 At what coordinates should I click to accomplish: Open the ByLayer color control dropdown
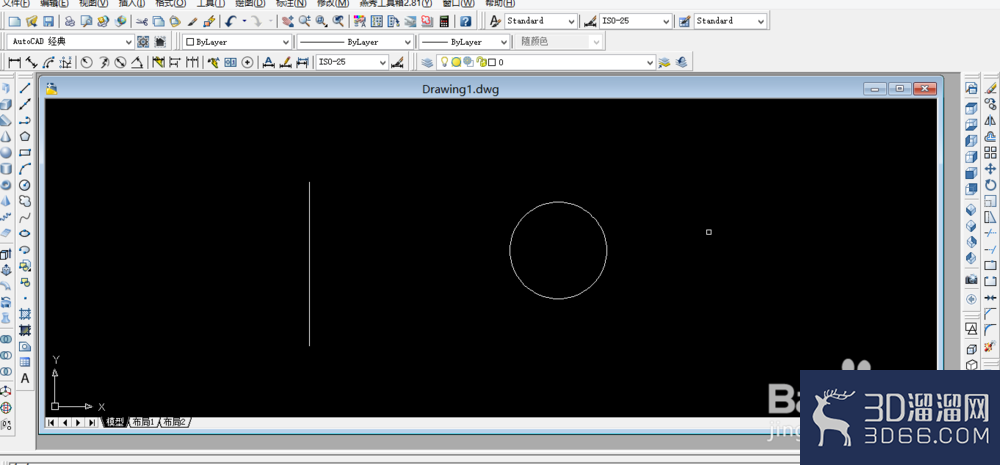(x=237, y=41)
